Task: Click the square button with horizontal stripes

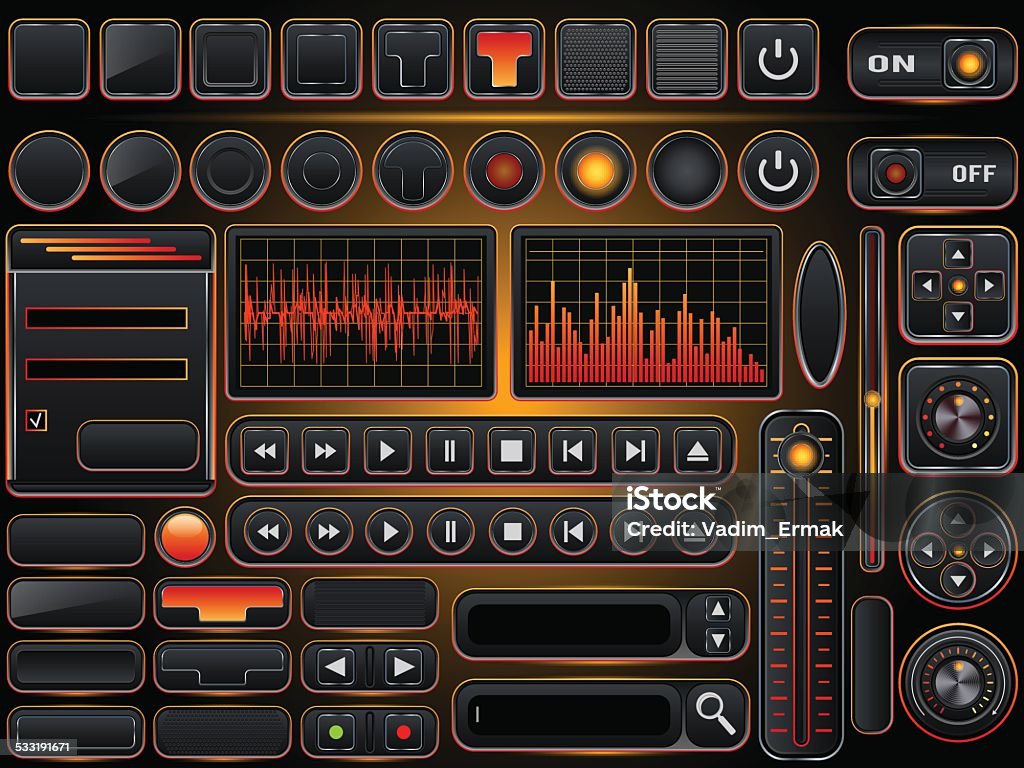Action: point(686,59)
